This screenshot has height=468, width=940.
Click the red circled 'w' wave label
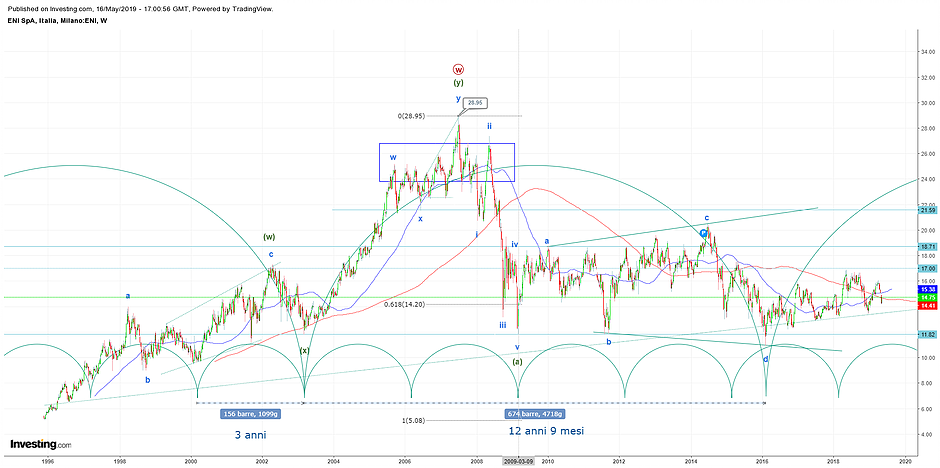click(x=459, y=70)
